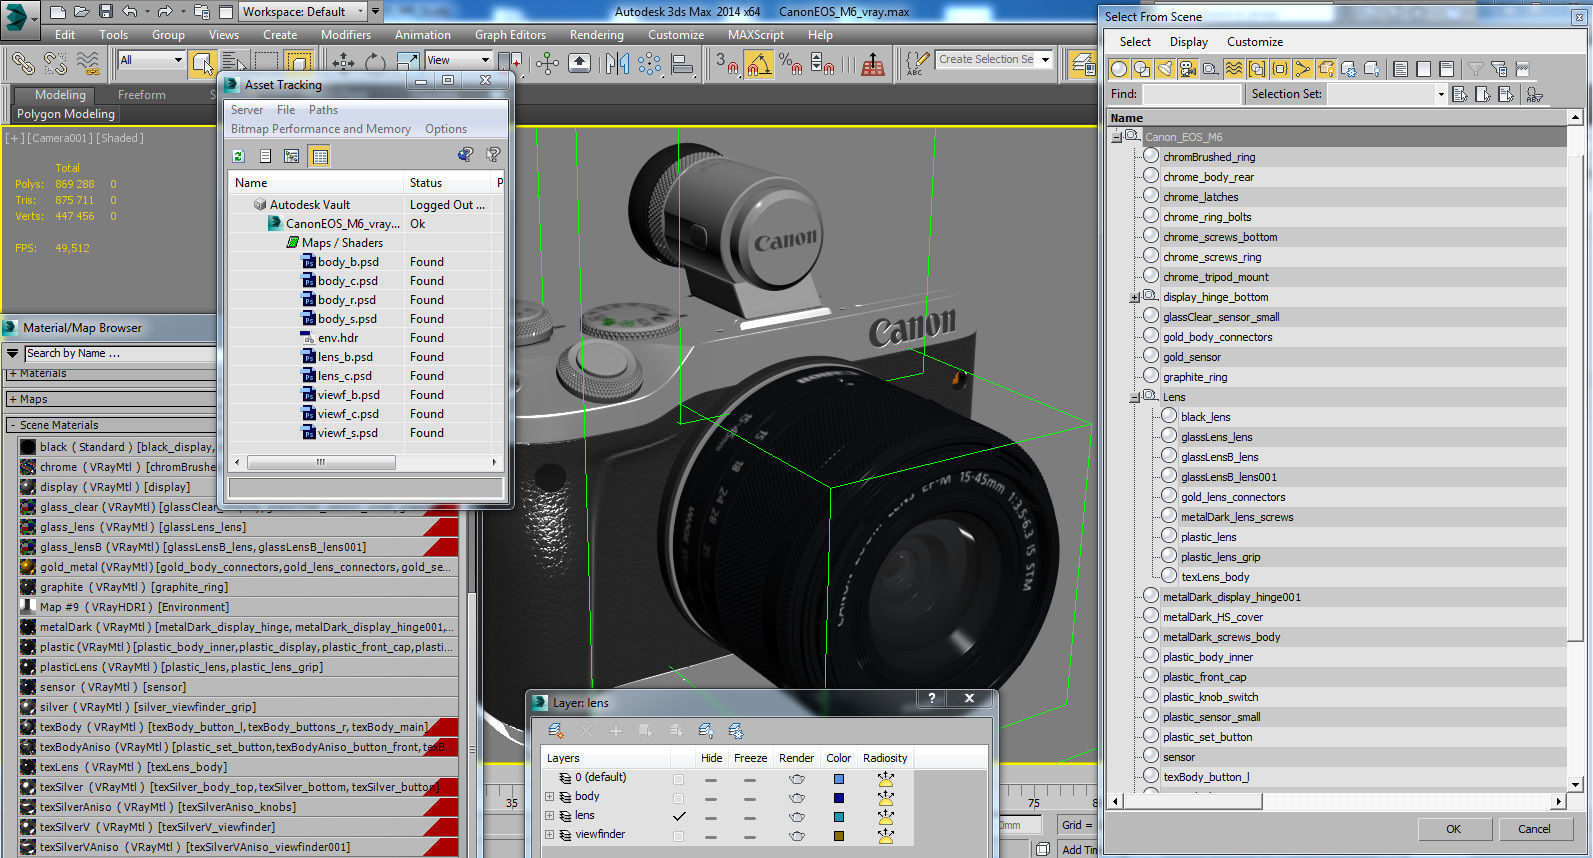The image size is (1593, 858).
Task: Click the Bind to Space Warp icon
Action: [x=88, y=63]
